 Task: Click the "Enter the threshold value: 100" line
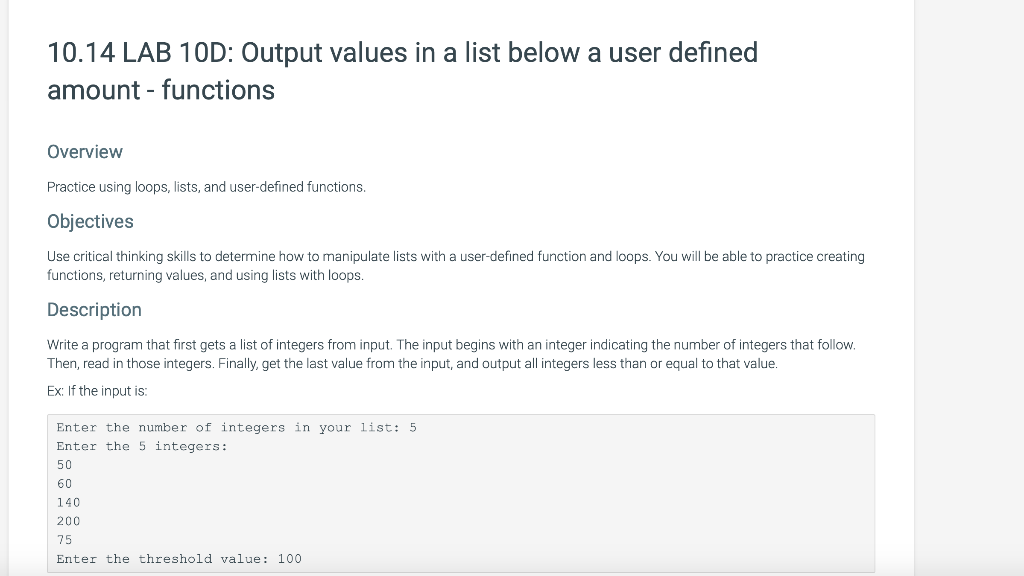pos(179,559)
